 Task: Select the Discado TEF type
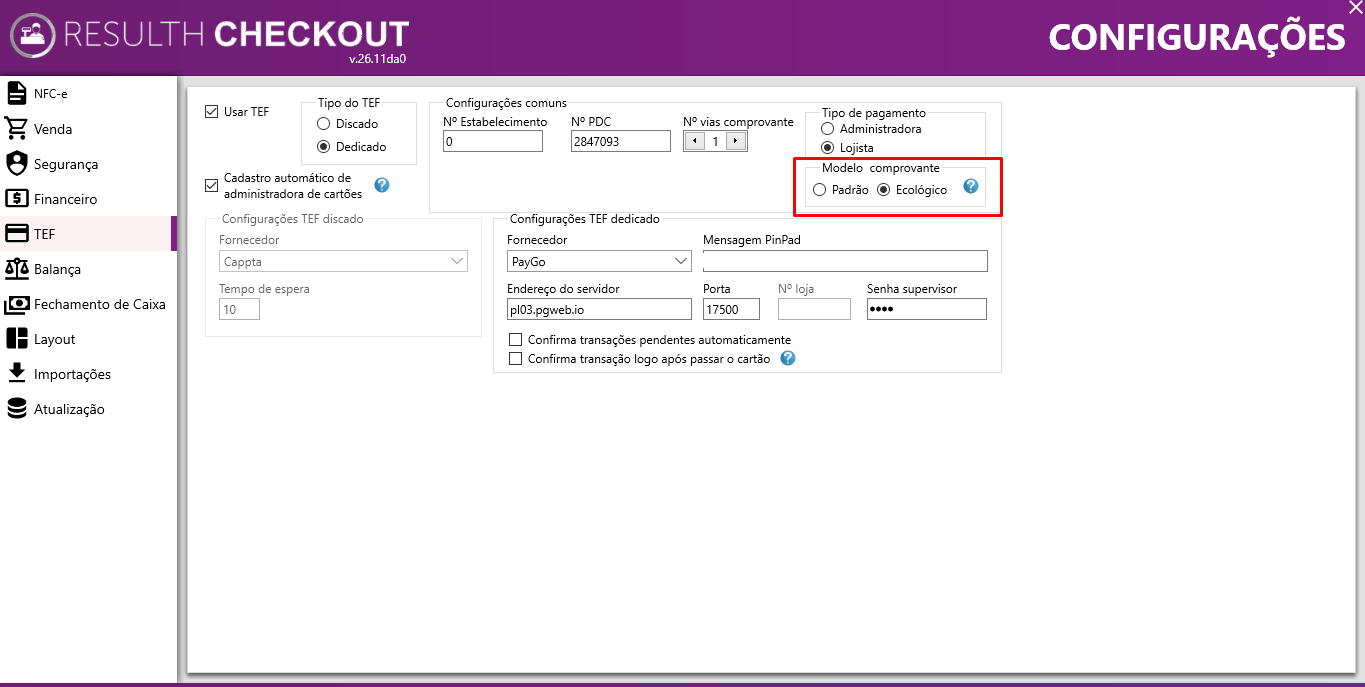pyautogui.click(x=323, y=124)
